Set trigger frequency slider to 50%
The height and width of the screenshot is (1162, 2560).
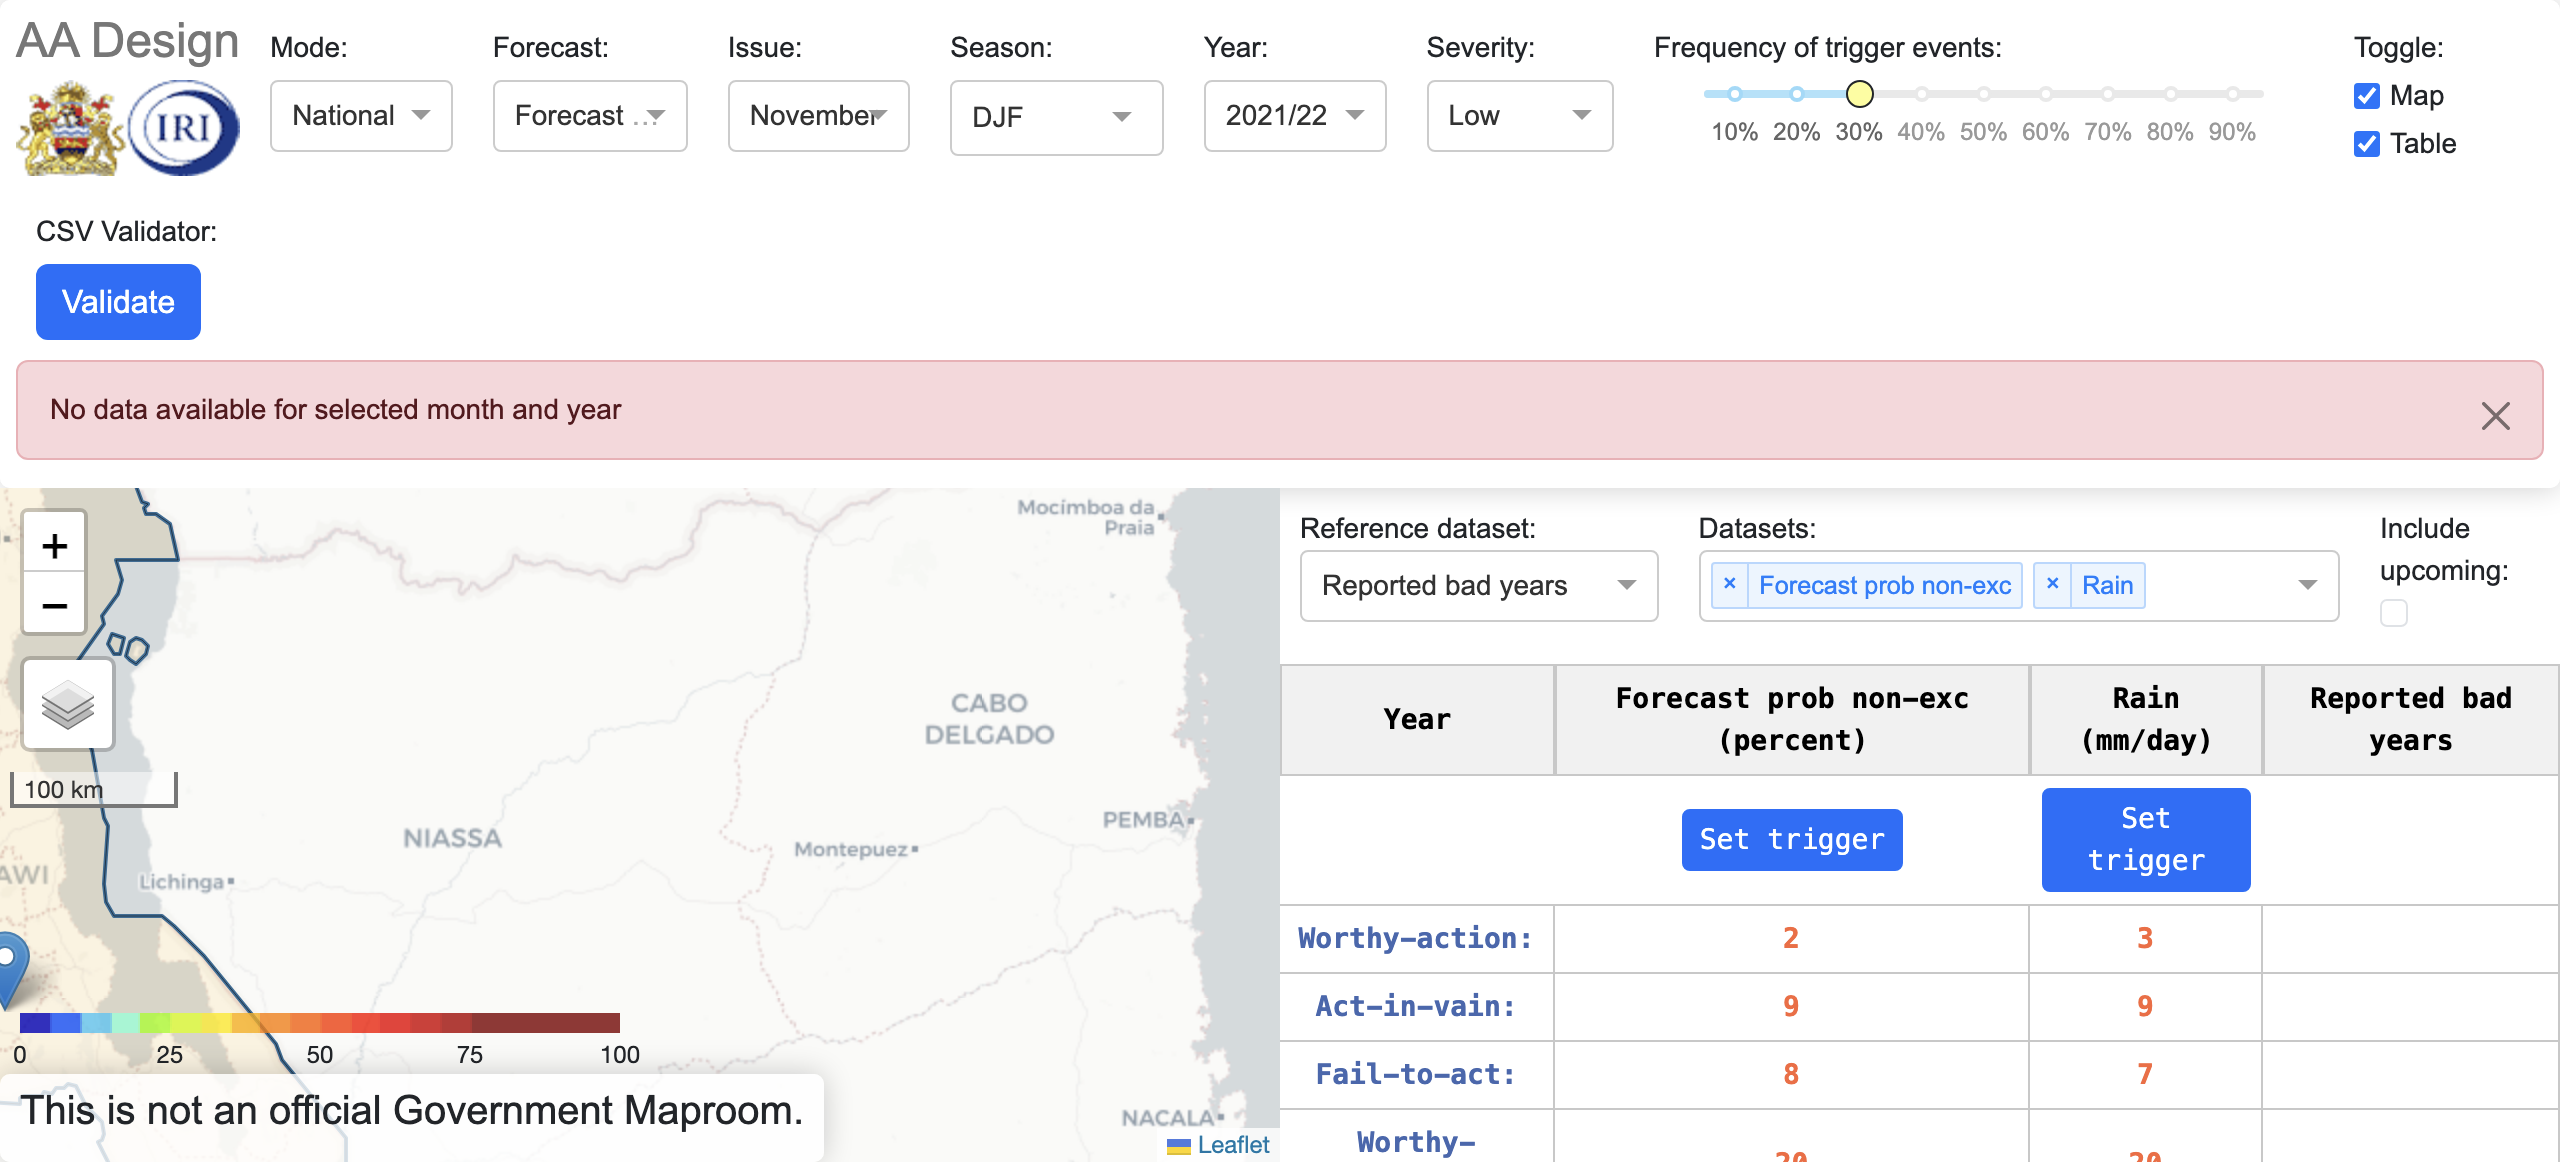click(x=1983, y=94)
